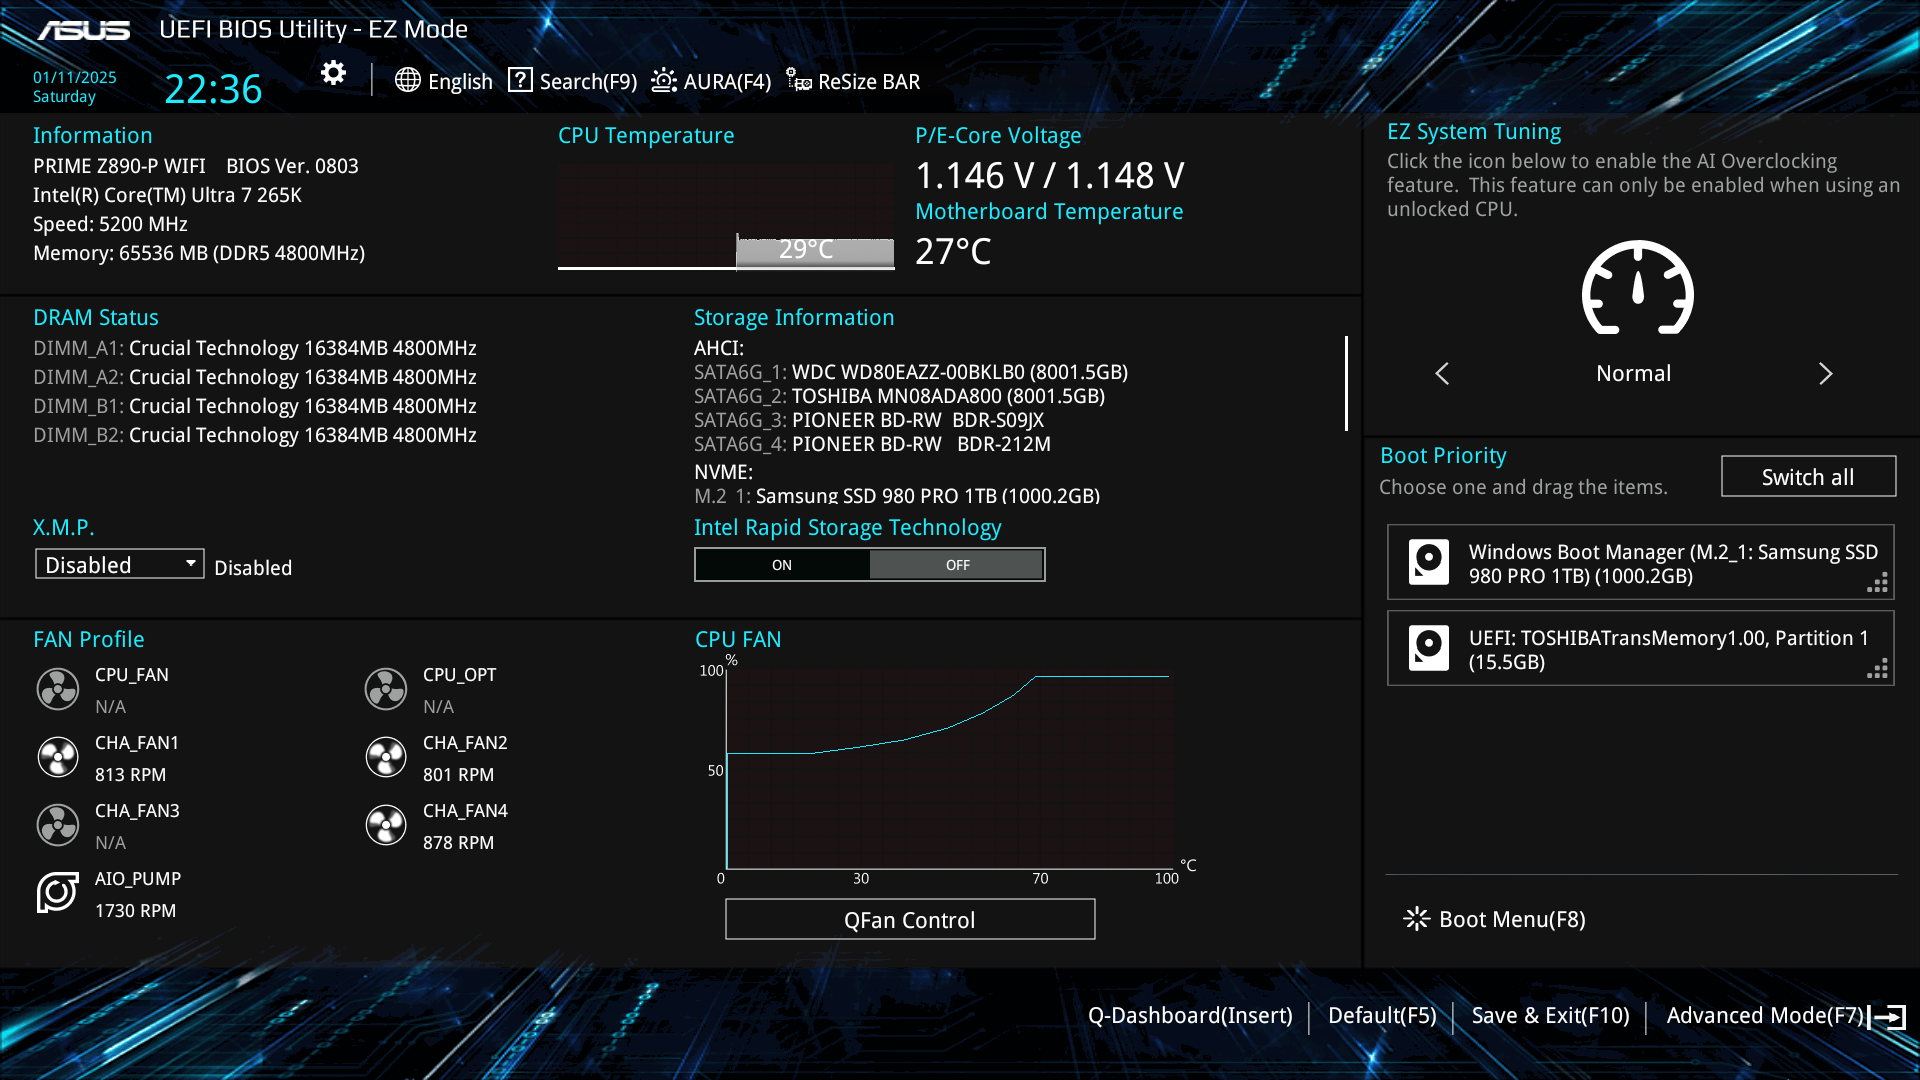Image resolution: width=1920 pixels, height=1080 pixels.
Task: Click the Normal tuning mode label
Action: coord(1633,373)
